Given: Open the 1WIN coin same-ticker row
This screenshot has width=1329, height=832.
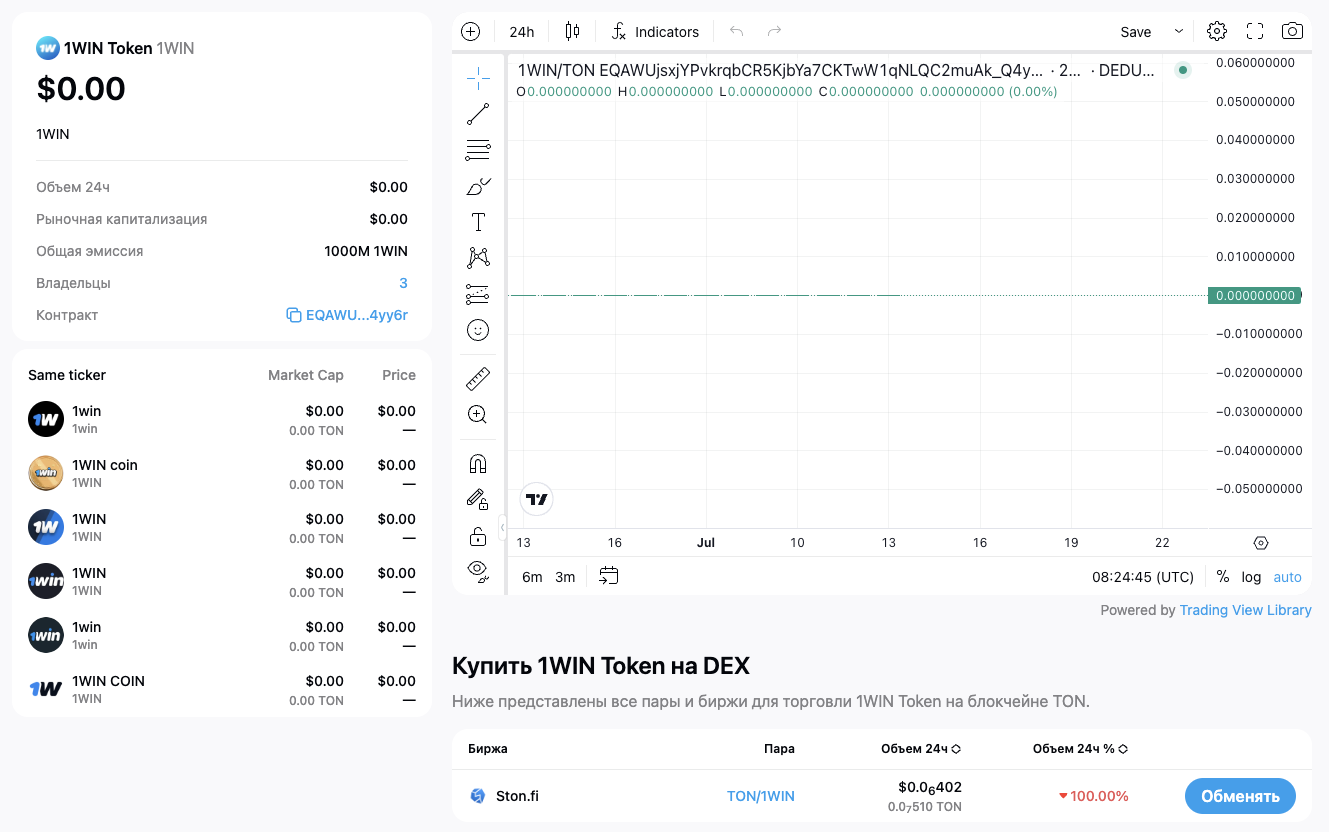Looking at the screenshot, I should click(x=222, y=473).
